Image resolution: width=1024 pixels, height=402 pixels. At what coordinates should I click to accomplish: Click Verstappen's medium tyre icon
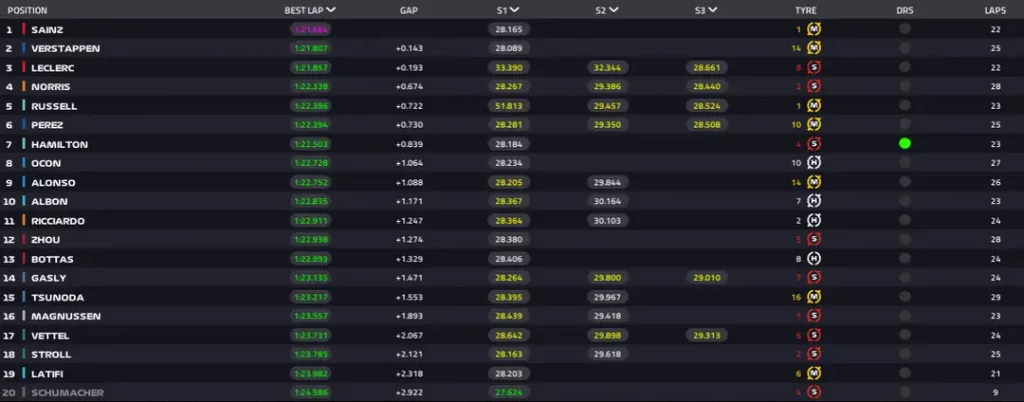click(x=814, y=48)
